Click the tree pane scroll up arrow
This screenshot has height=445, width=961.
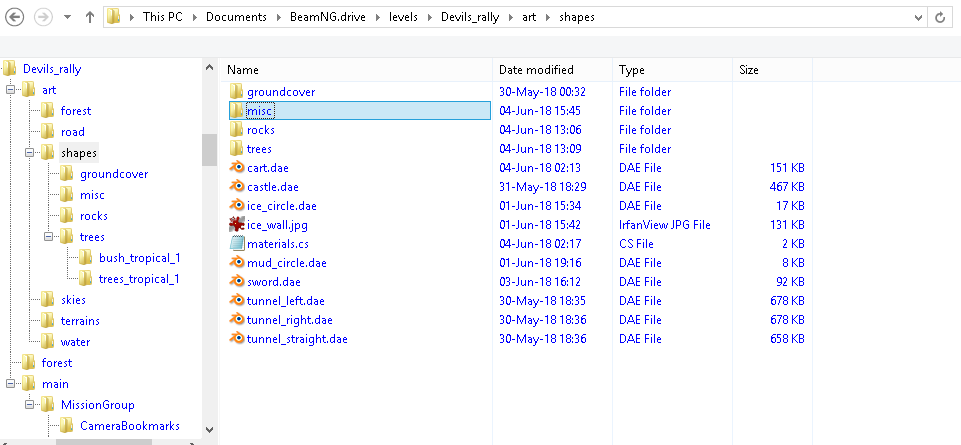pos(210,67)
